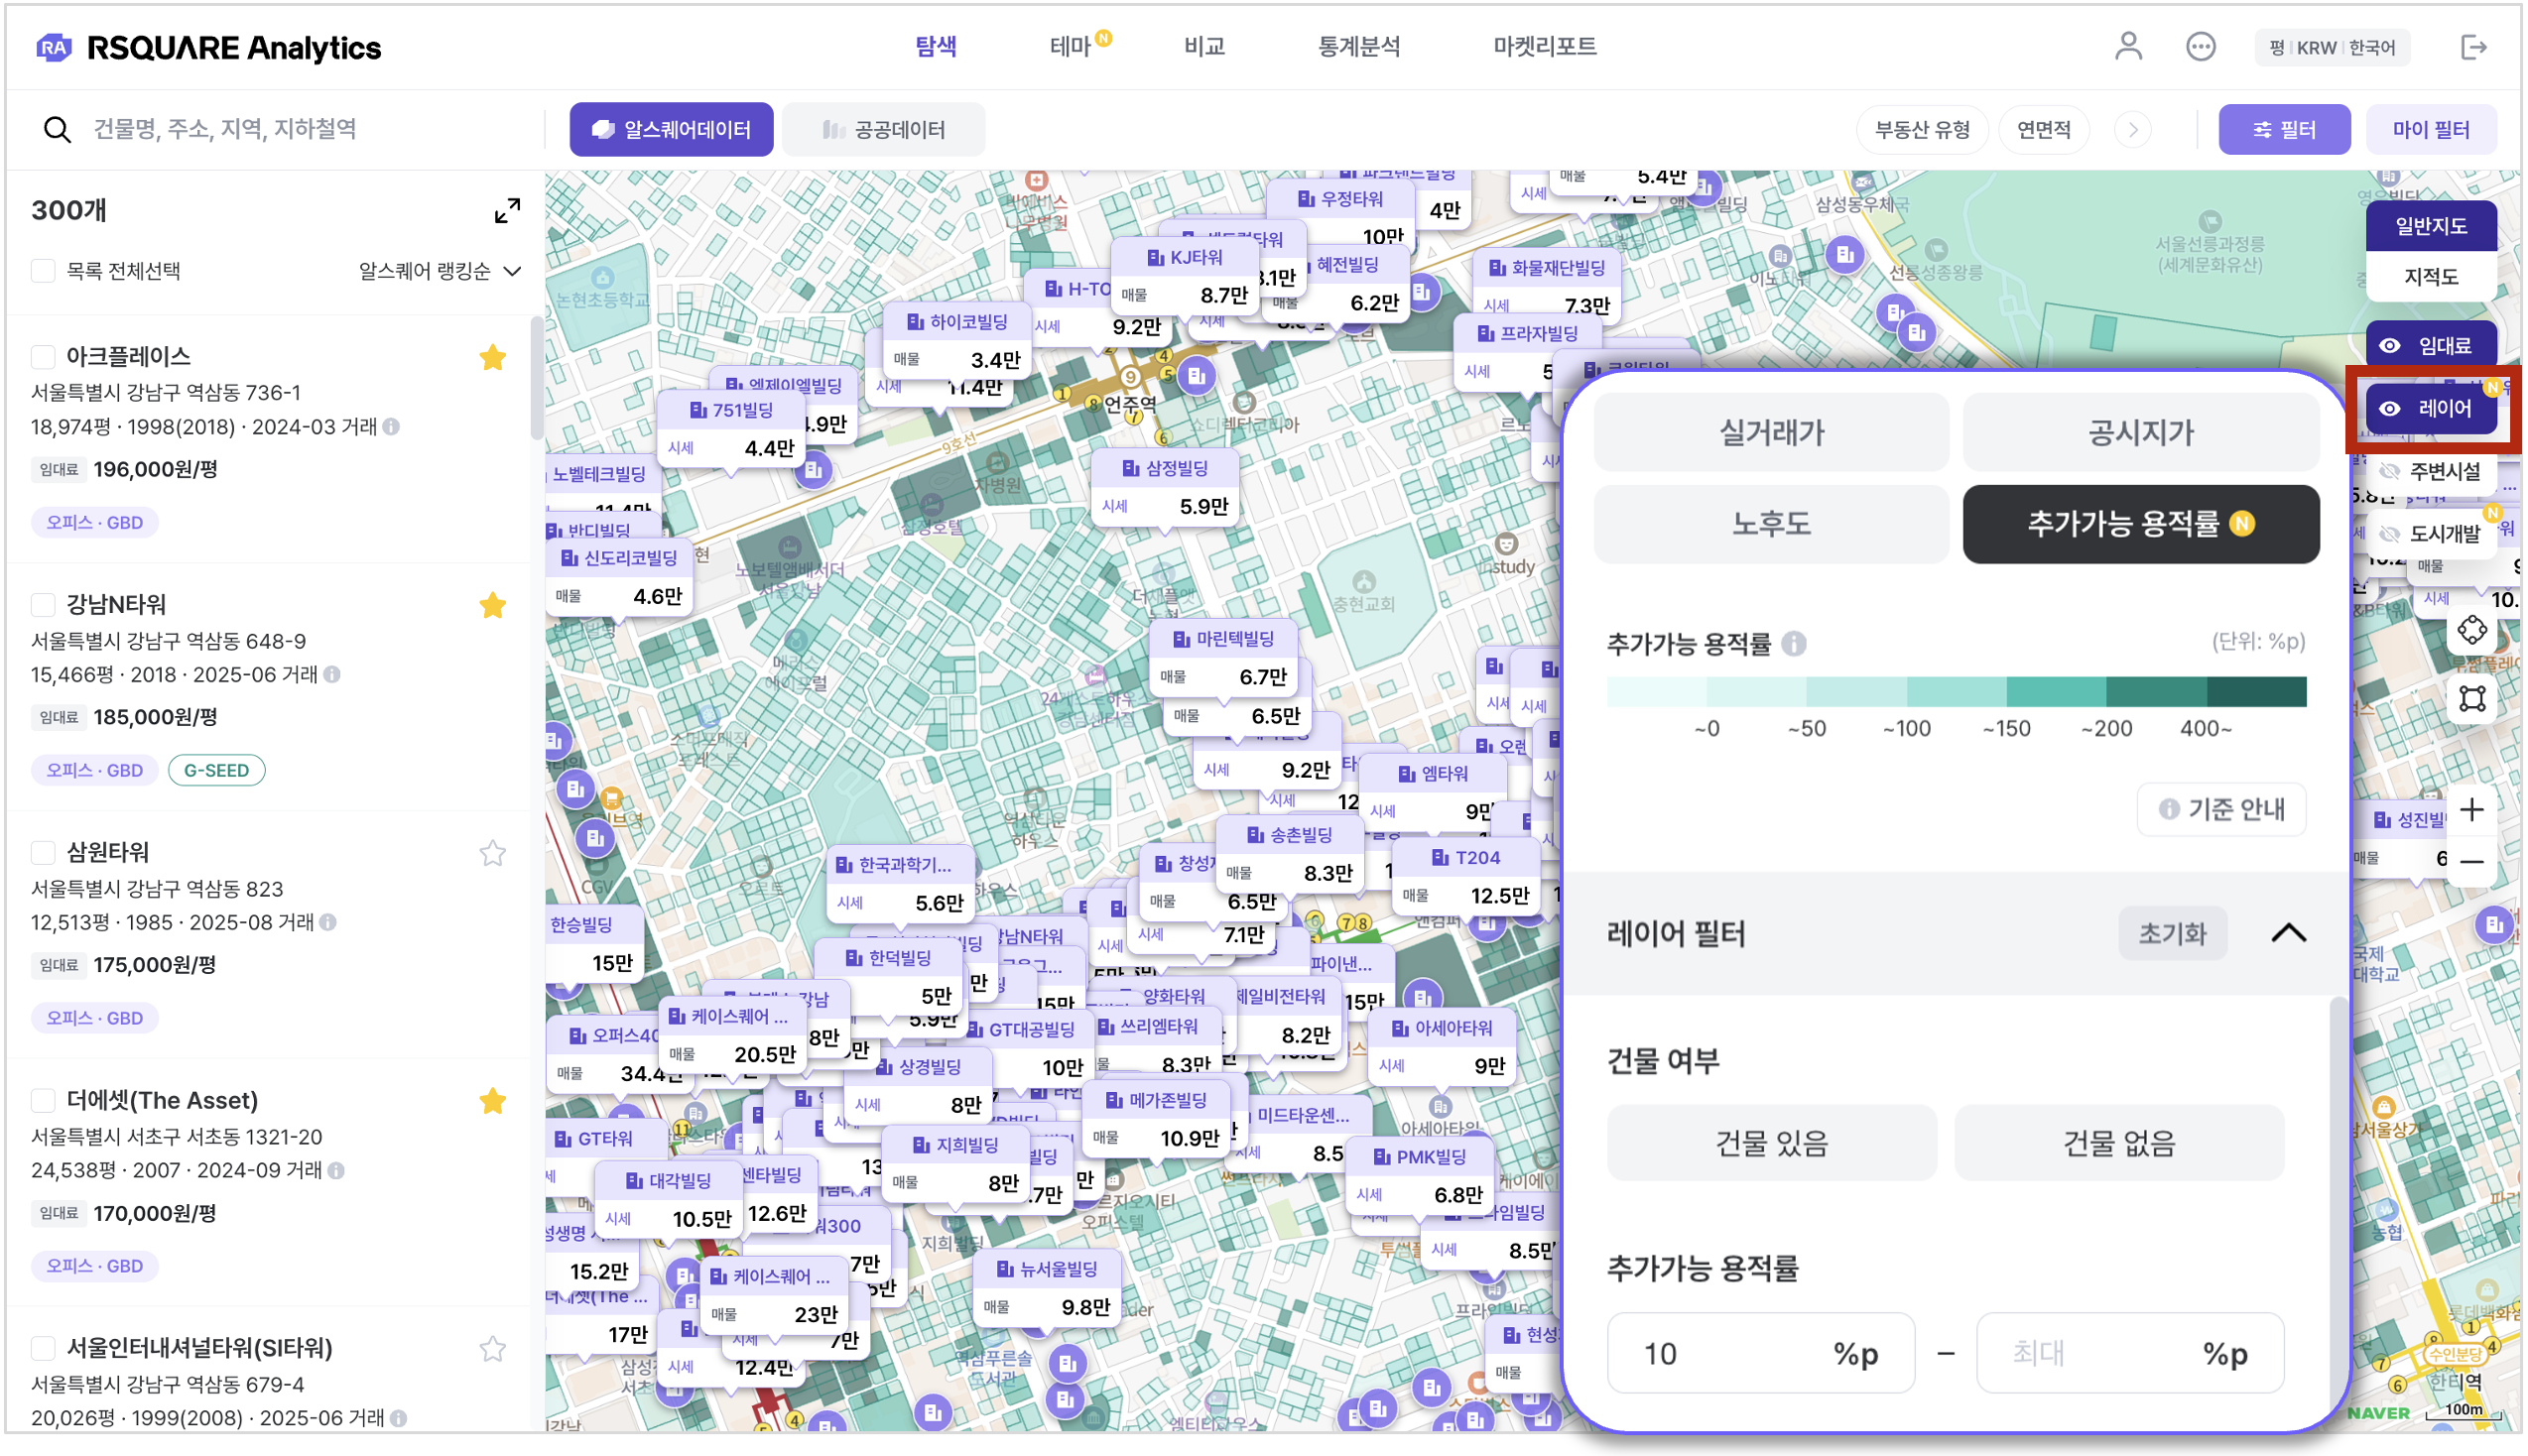The width and height of the screenshot is (2528, 1456).
Task: Click the user profile icon
Action: point(2127,46)
